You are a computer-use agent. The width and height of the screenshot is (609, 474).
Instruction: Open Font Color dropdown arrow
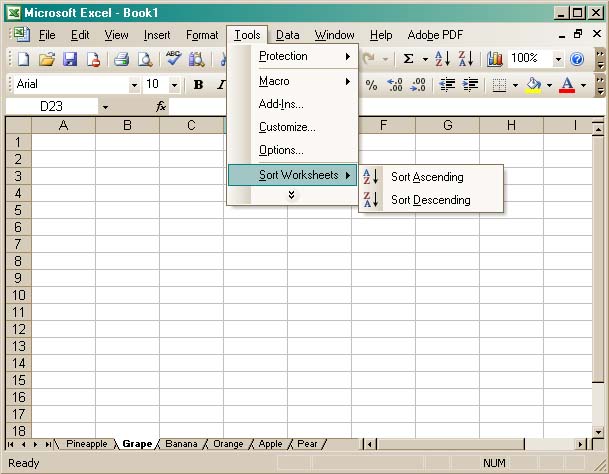point(583,85)
